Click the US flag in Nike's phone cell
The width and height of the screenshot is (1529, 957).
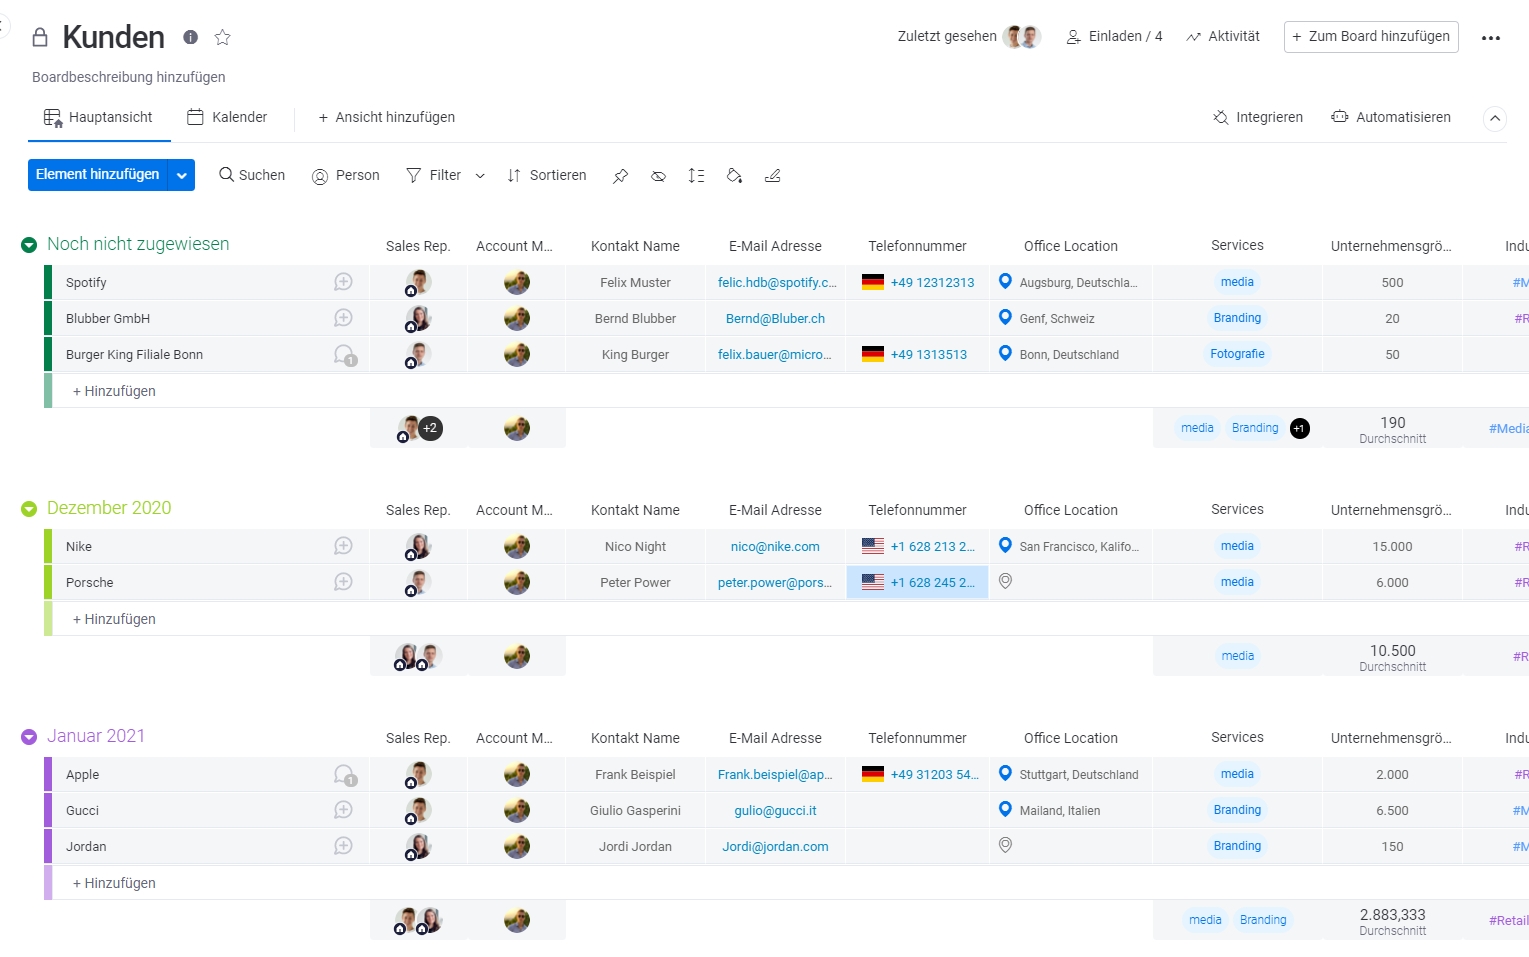click(873, 546)
